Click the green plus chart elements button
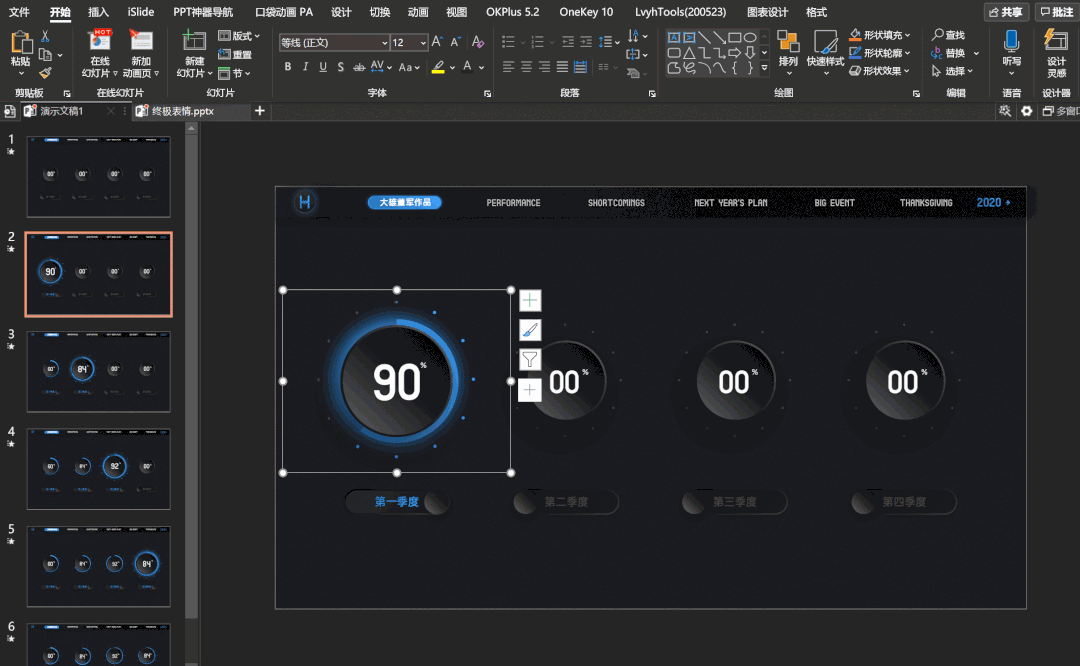This screenshot has height=666, width=1080. coord(530,300)
